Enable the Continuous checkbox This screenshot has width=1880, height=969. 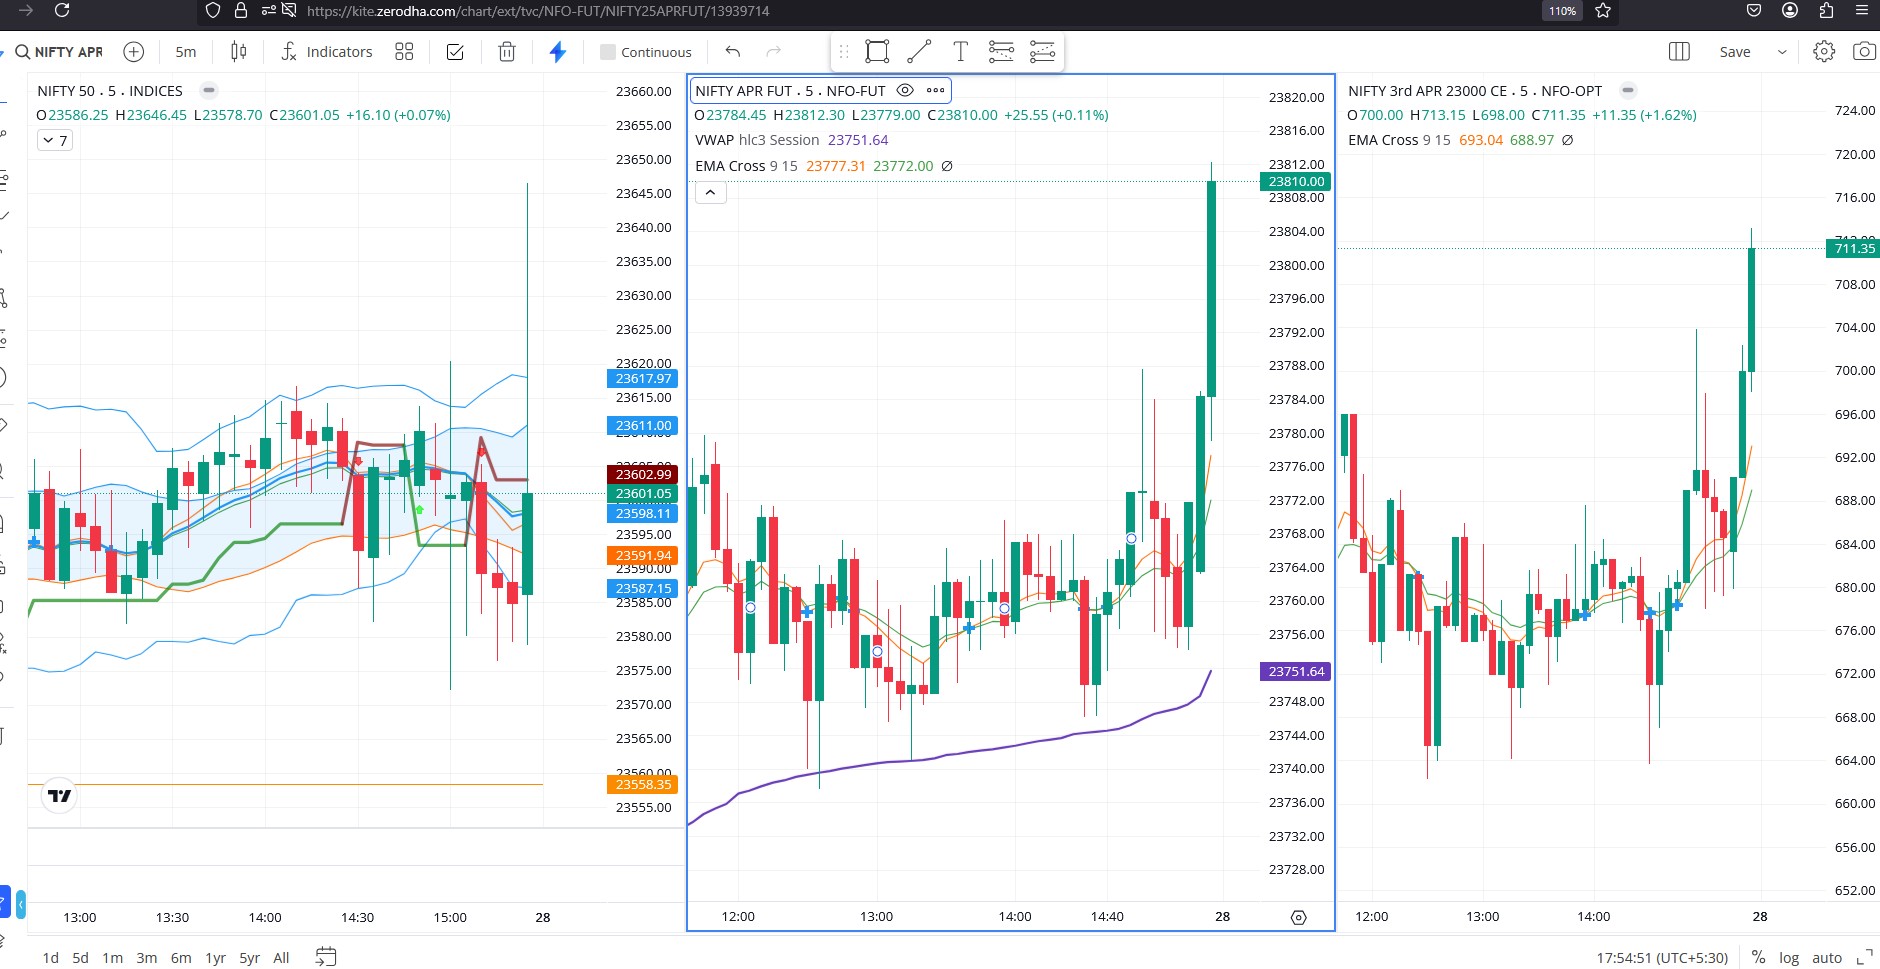(x=645, y=52)
